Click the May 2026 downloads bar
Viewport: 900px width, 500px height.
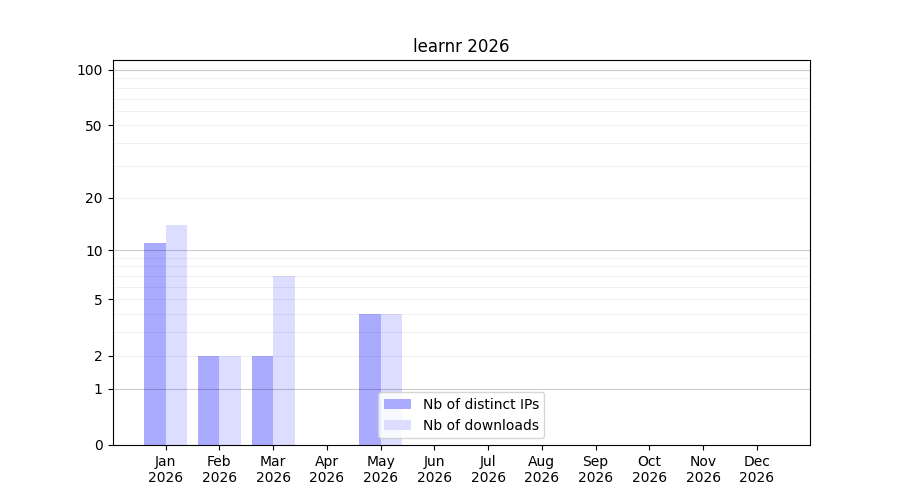[x=391, y=379]
